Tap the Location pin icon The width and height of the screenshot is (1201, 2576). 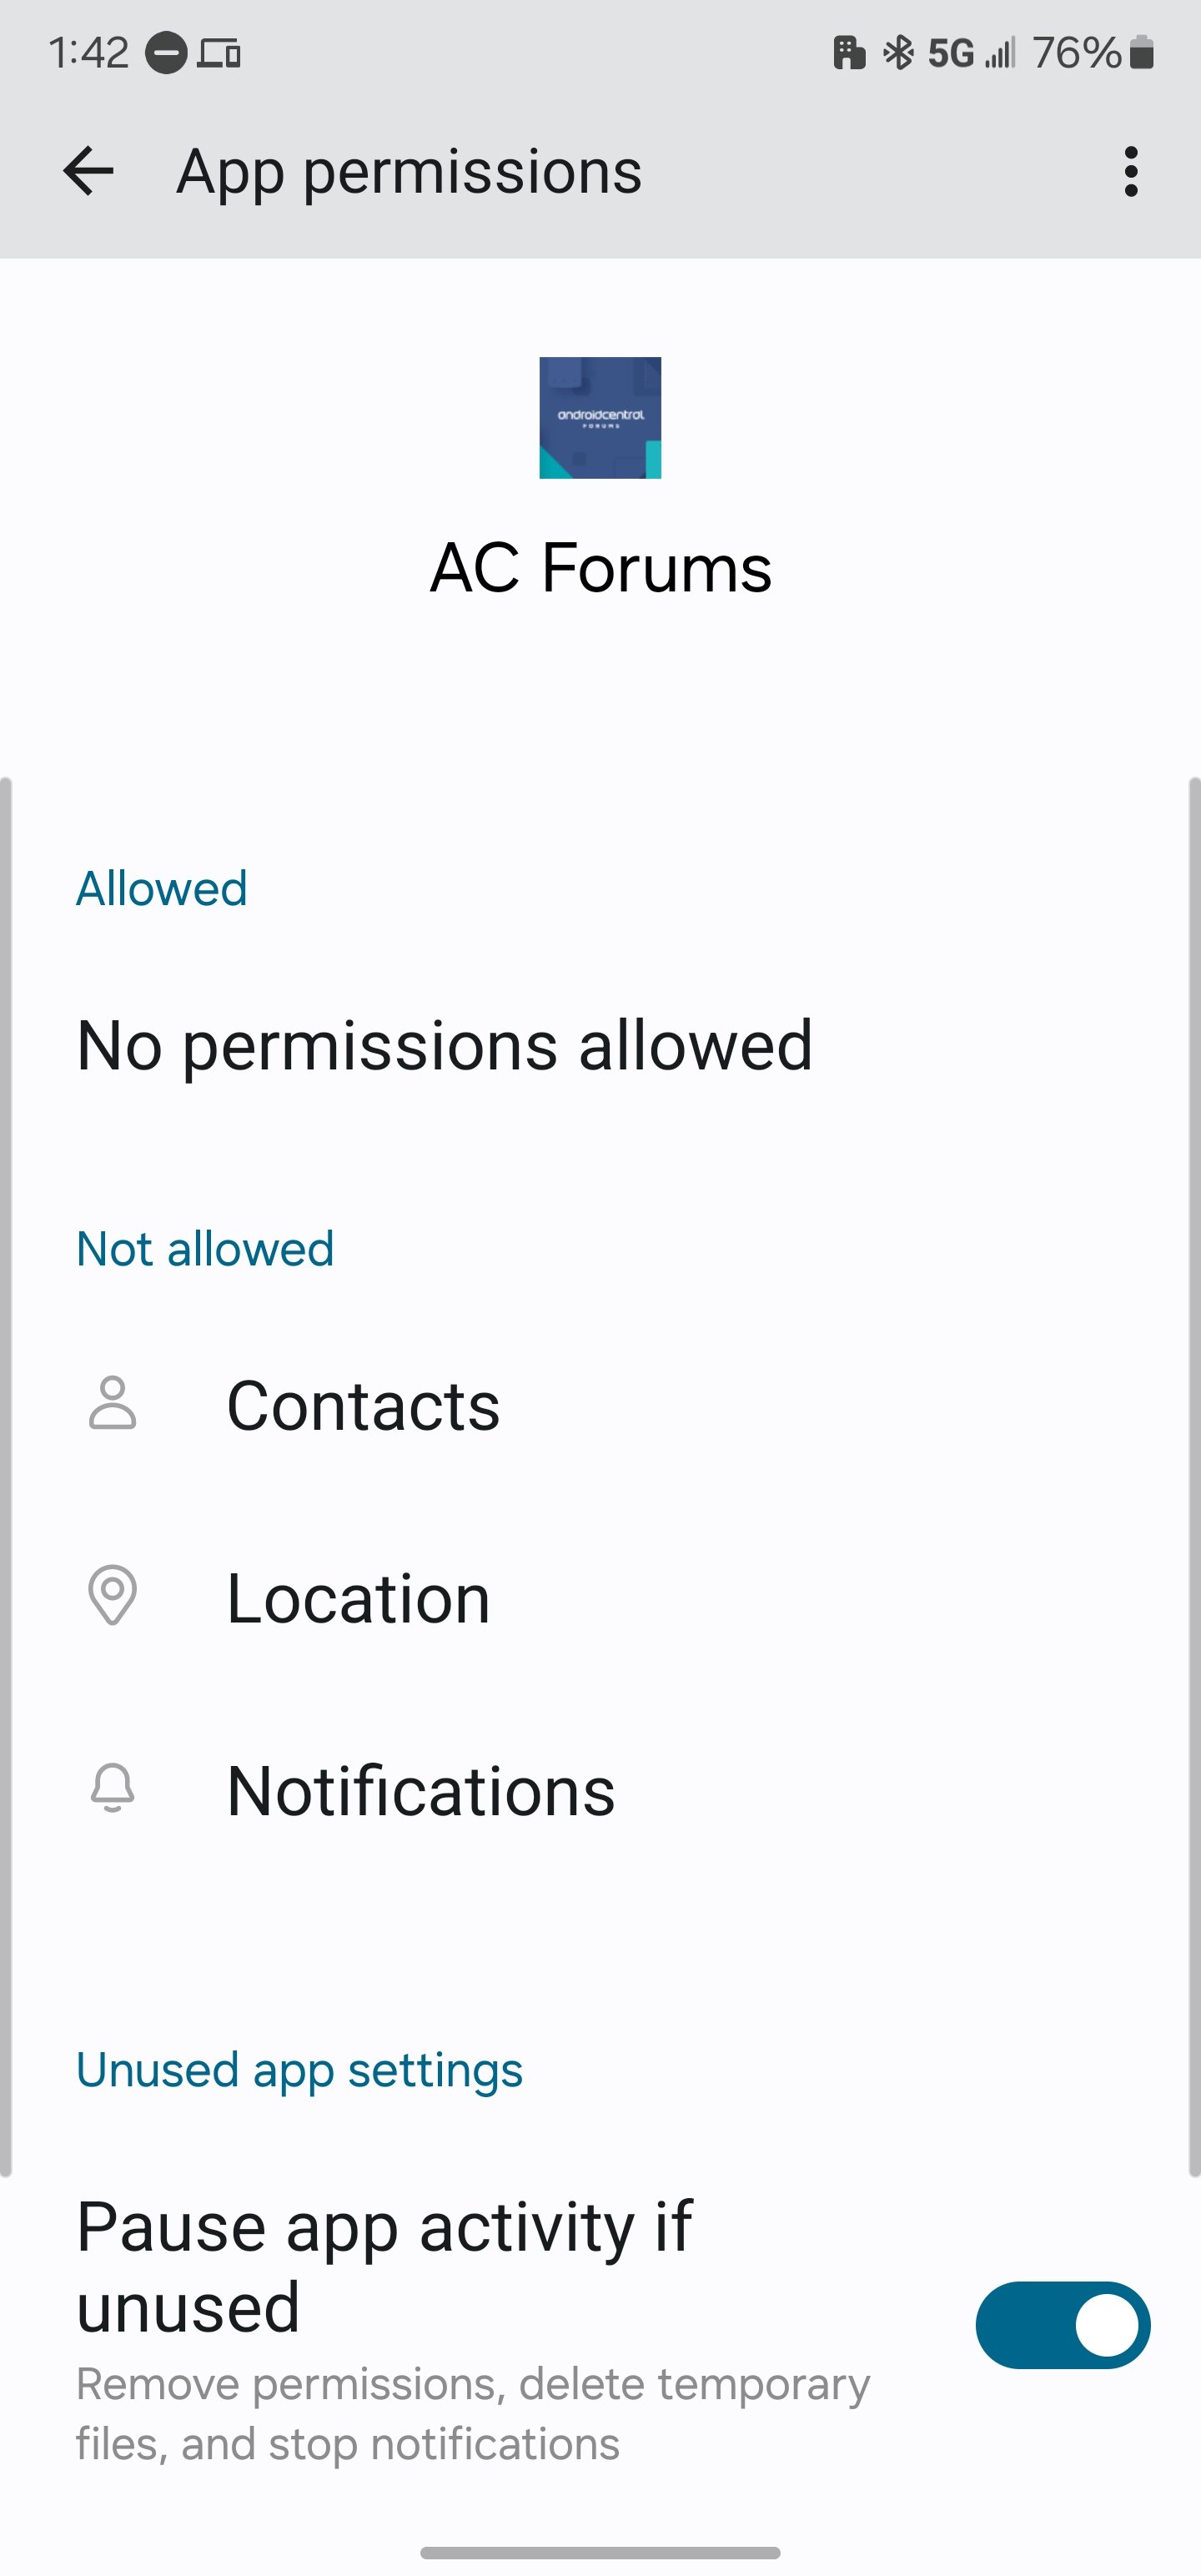click(x=112, y=1595)
